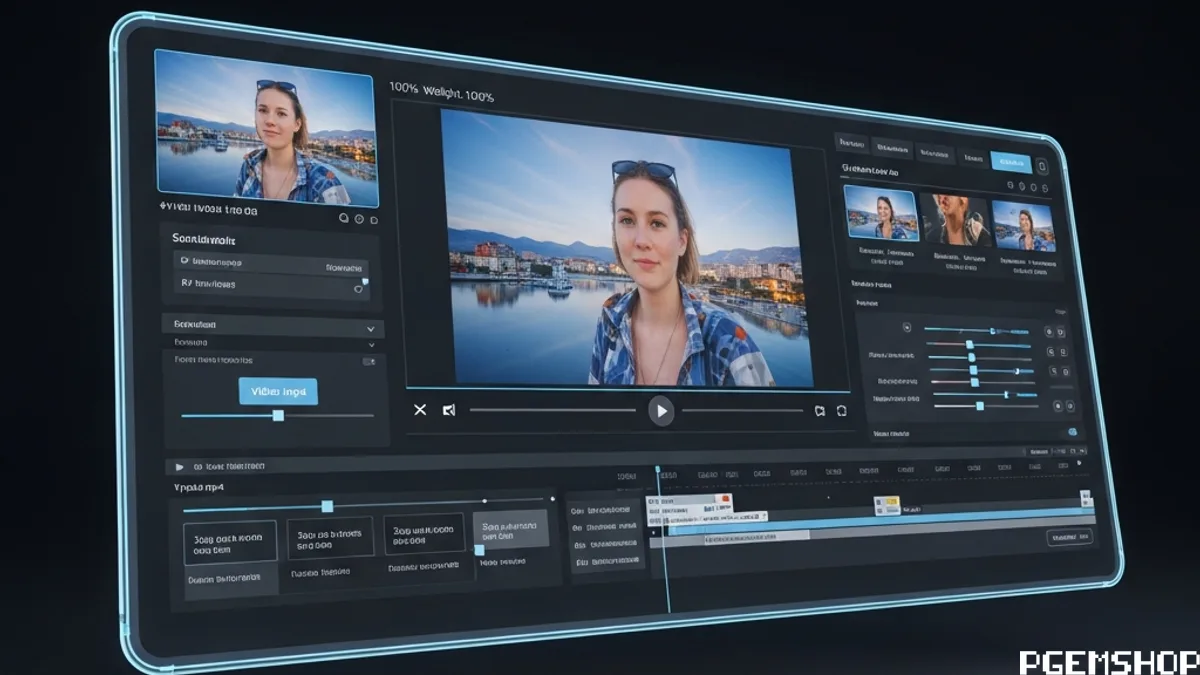Toggle the small switch above Video Input button

(x=368, y=361)
